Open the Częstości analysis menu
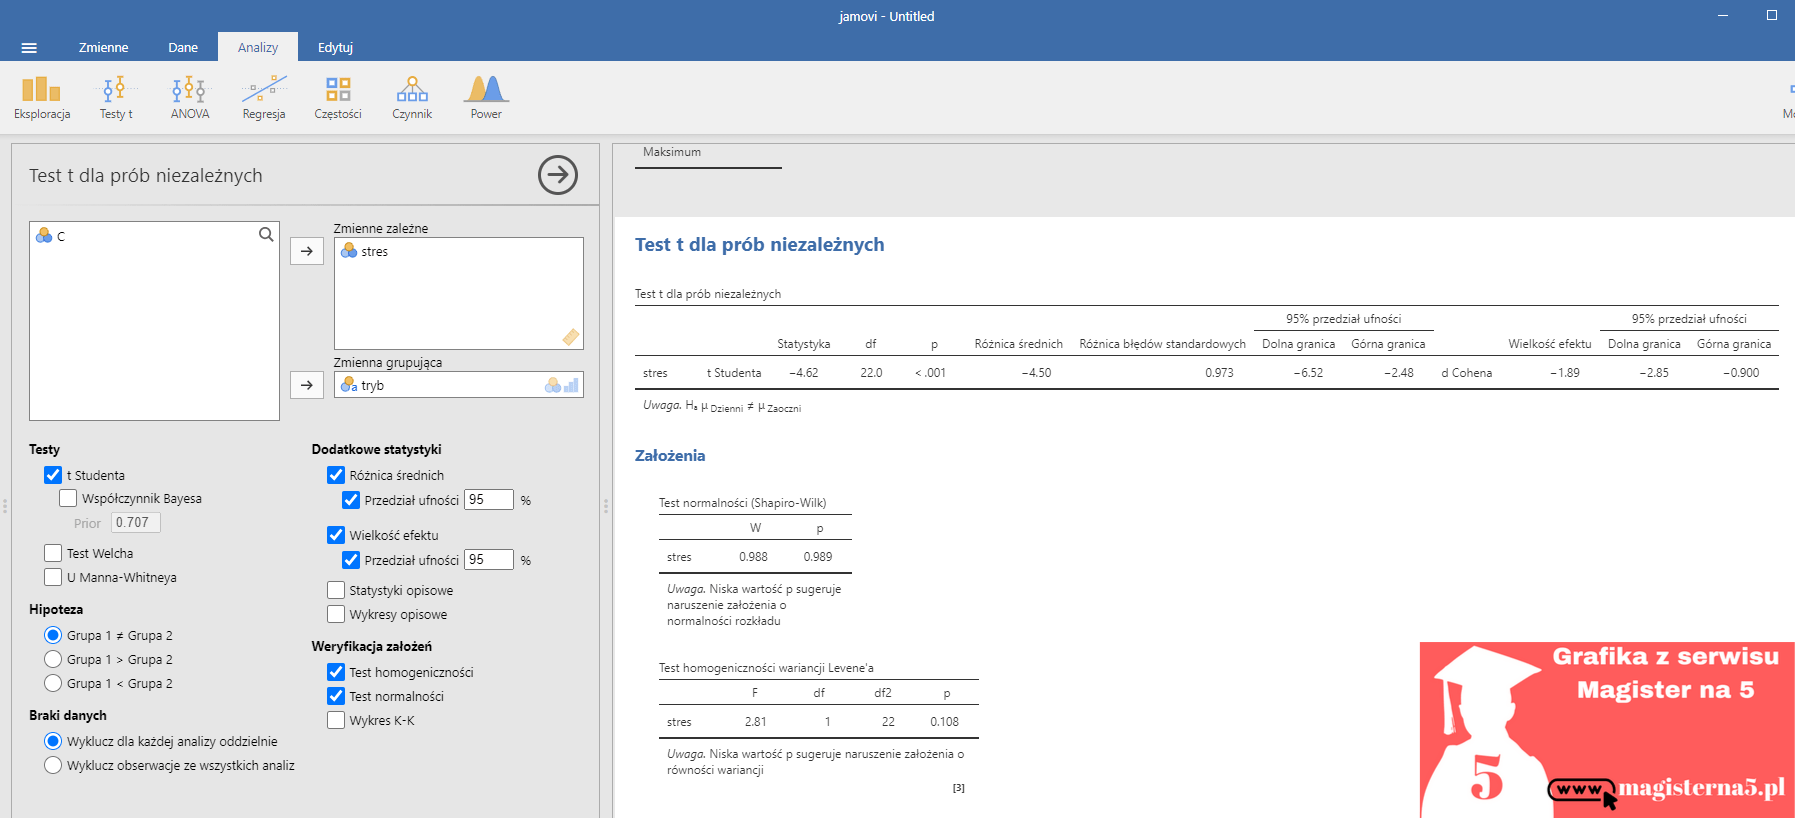 338,98
